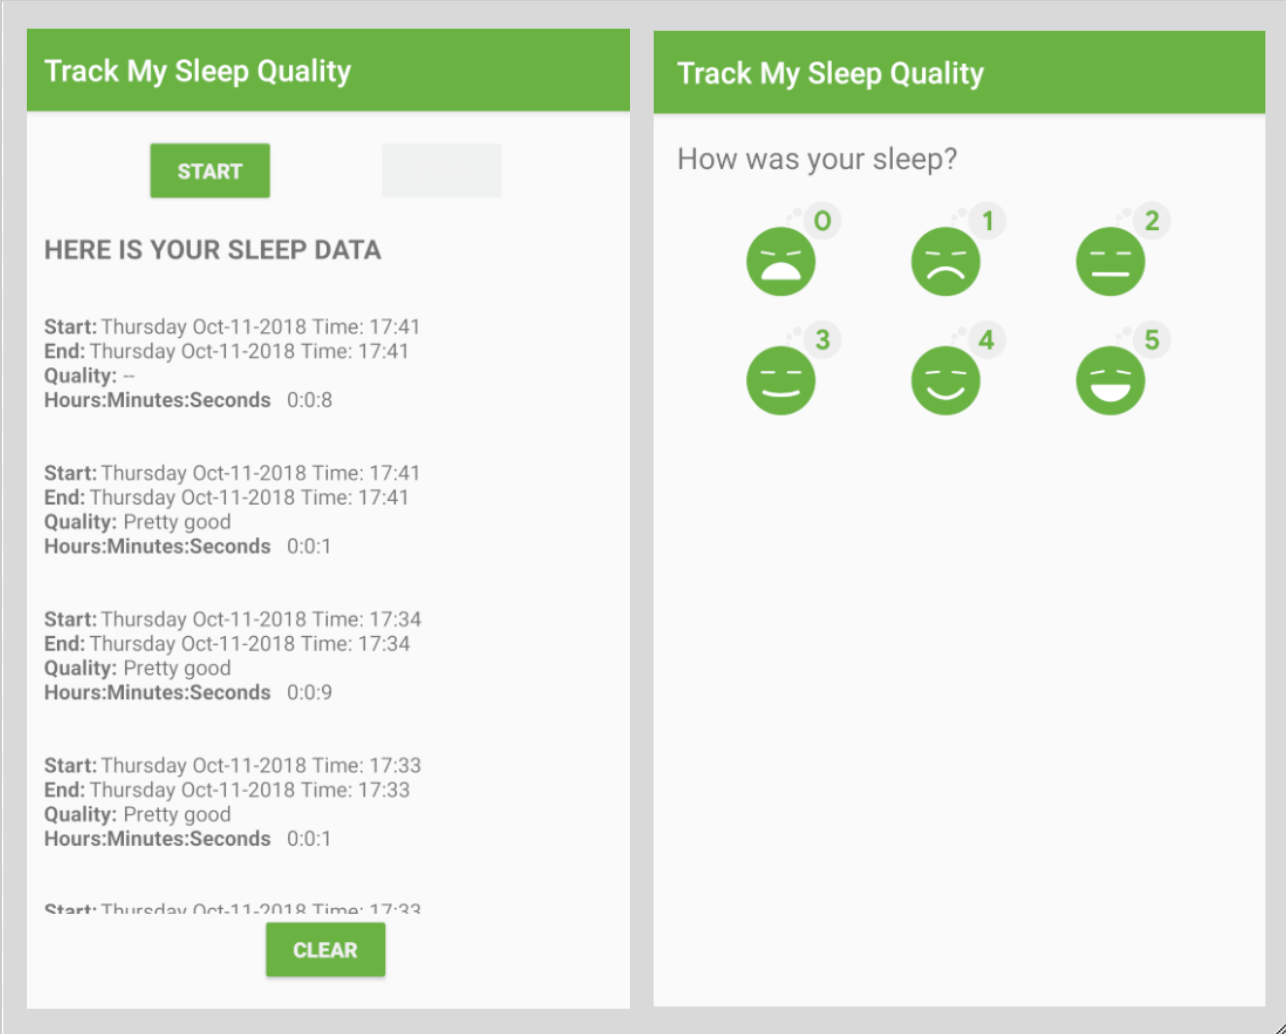Rate sleep with the crying face 0 icon
1286x1034 pixels.
(x=781, y=262)
